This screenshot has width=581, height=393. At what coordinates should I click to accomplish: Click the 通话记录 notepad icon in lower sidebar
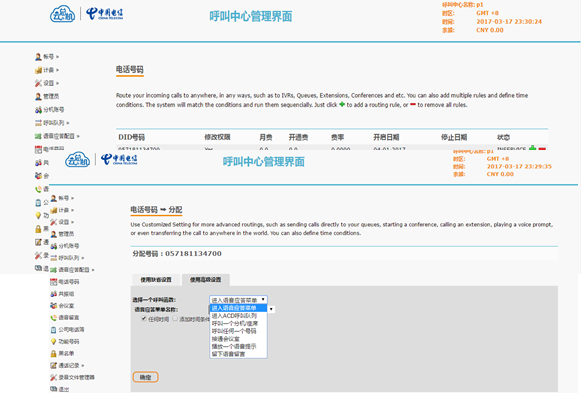54,365
